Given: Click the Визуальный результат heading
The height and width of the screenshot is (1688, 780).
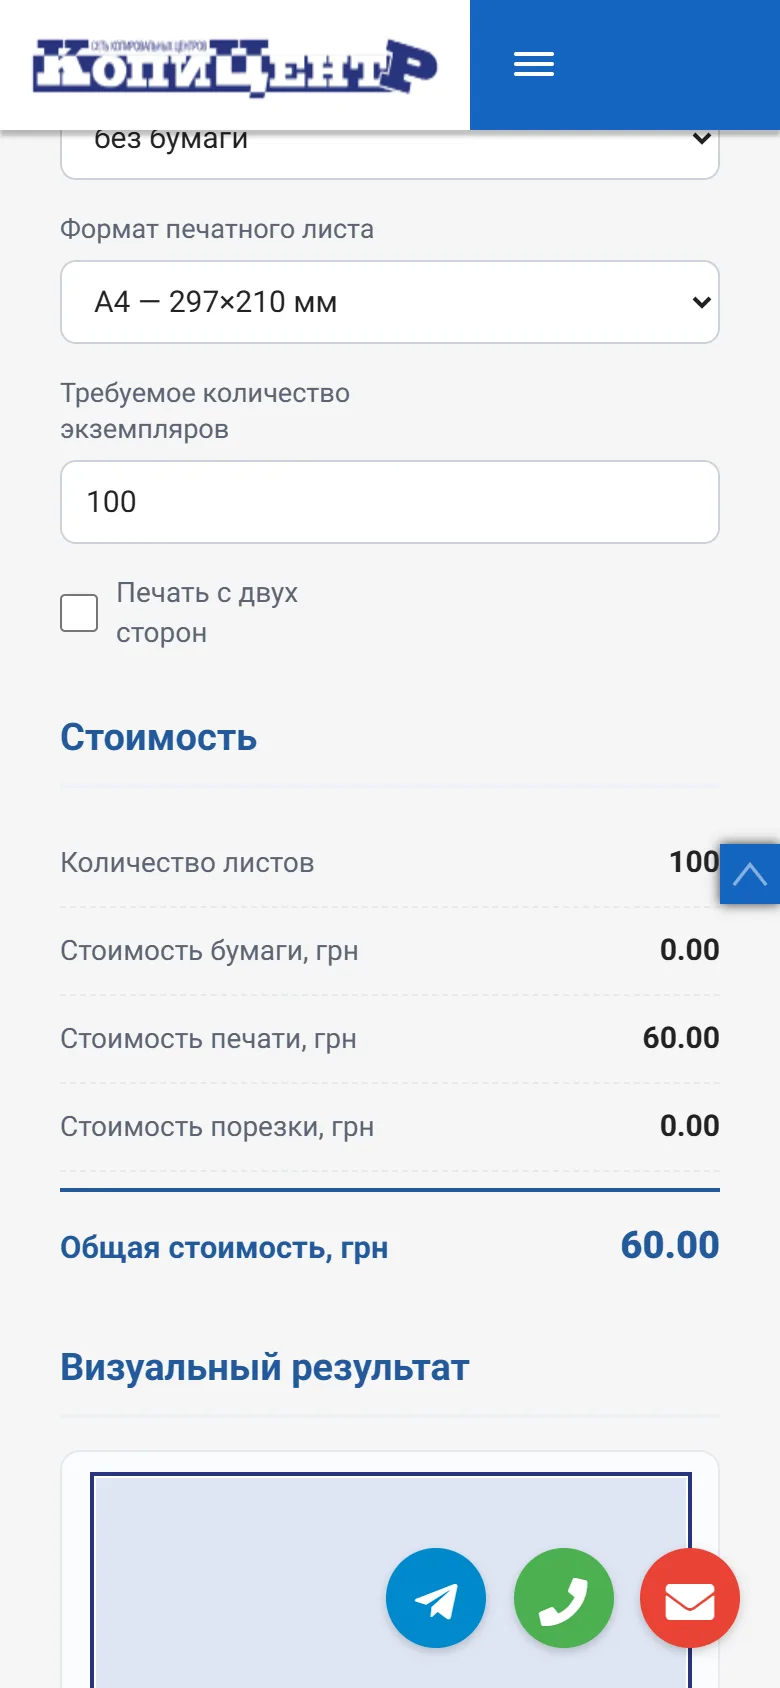Looking at the screenshot, I should 265,1367.
